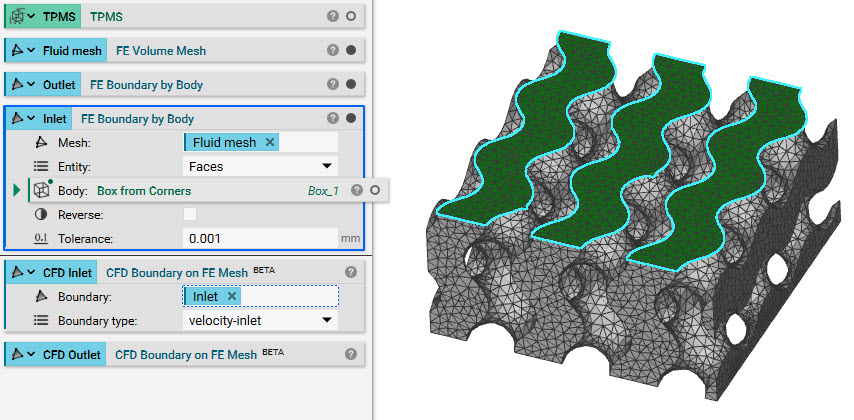Image resolution: width=854 pixels, height=420 pixels.
Task: Click the TPMS block lattice icon
Action: 17,16
